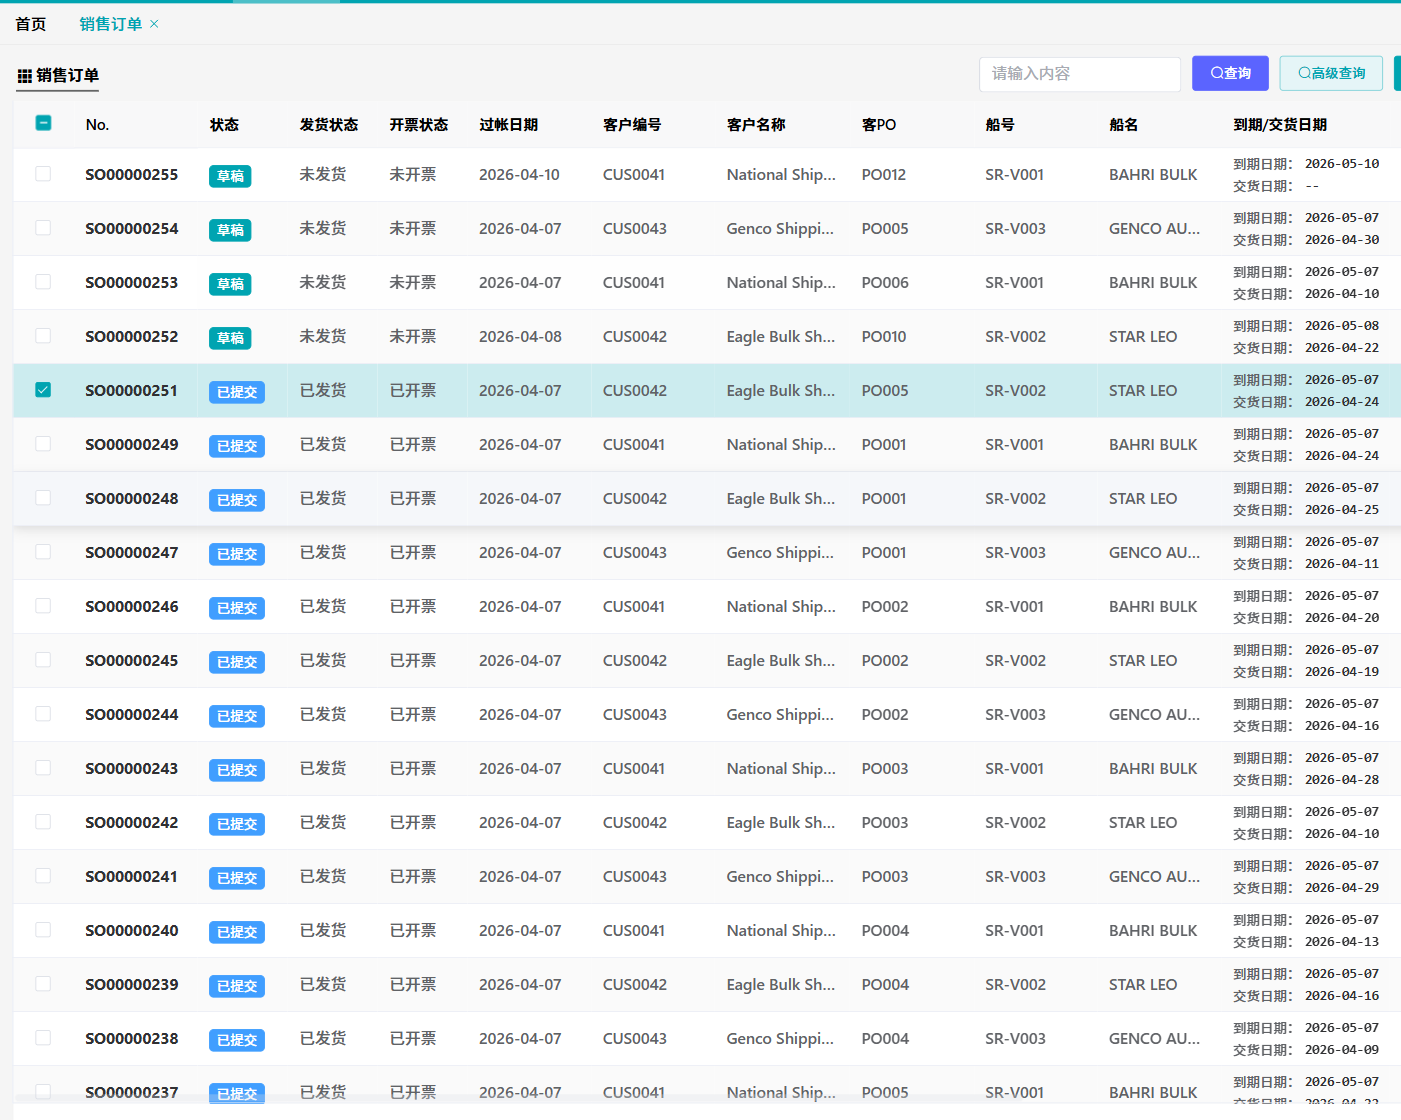
Task: Click the 草稿 badge on SO00000254
Action: point(230,230)
